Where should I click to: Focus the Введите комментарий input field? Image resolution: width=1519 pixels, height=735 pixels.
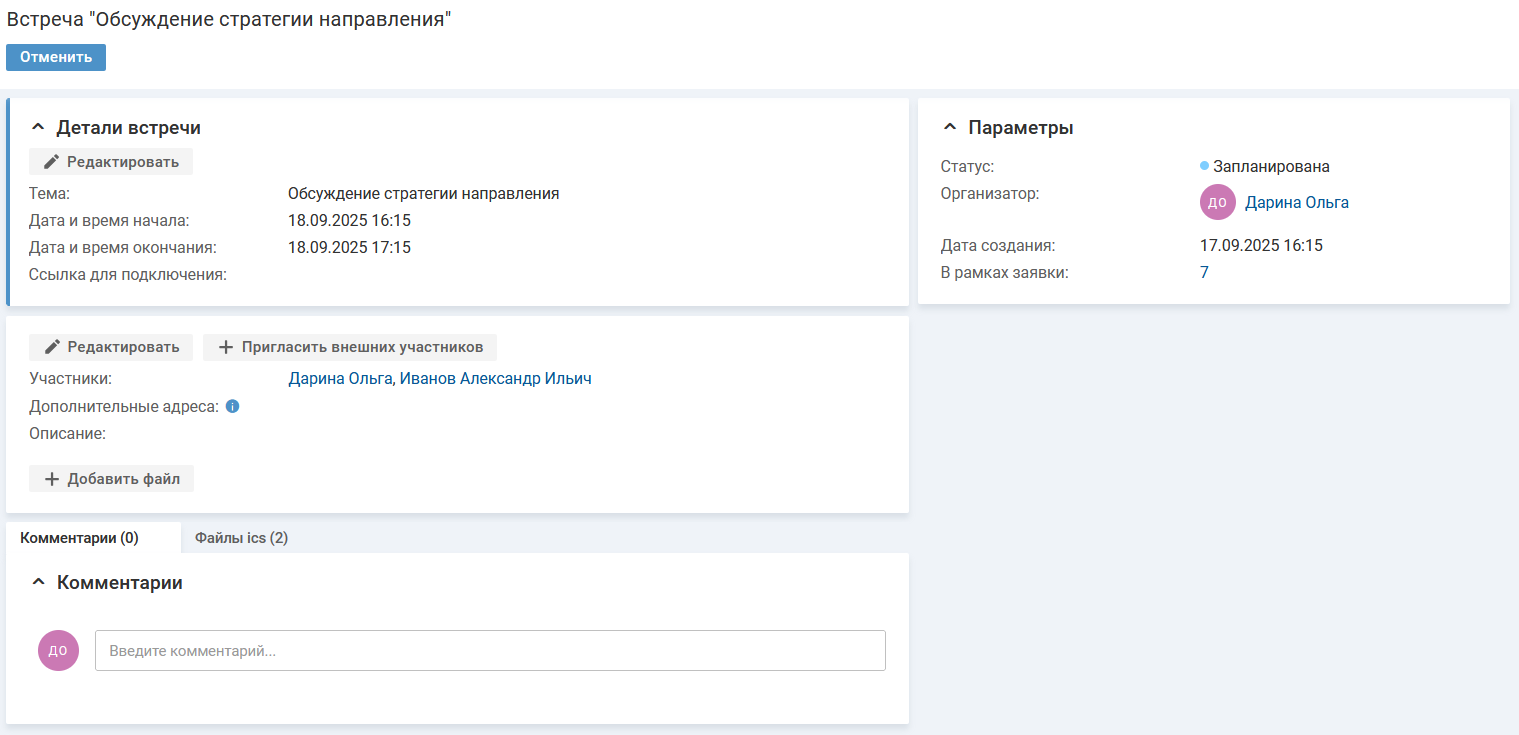[490, 650]
